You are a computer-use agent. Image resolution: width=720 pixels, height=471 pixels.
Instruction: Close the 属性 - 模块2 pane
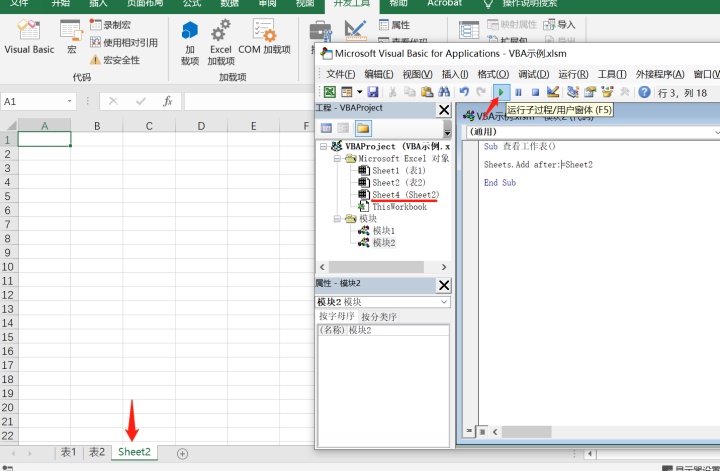click(x=444, y=286)
